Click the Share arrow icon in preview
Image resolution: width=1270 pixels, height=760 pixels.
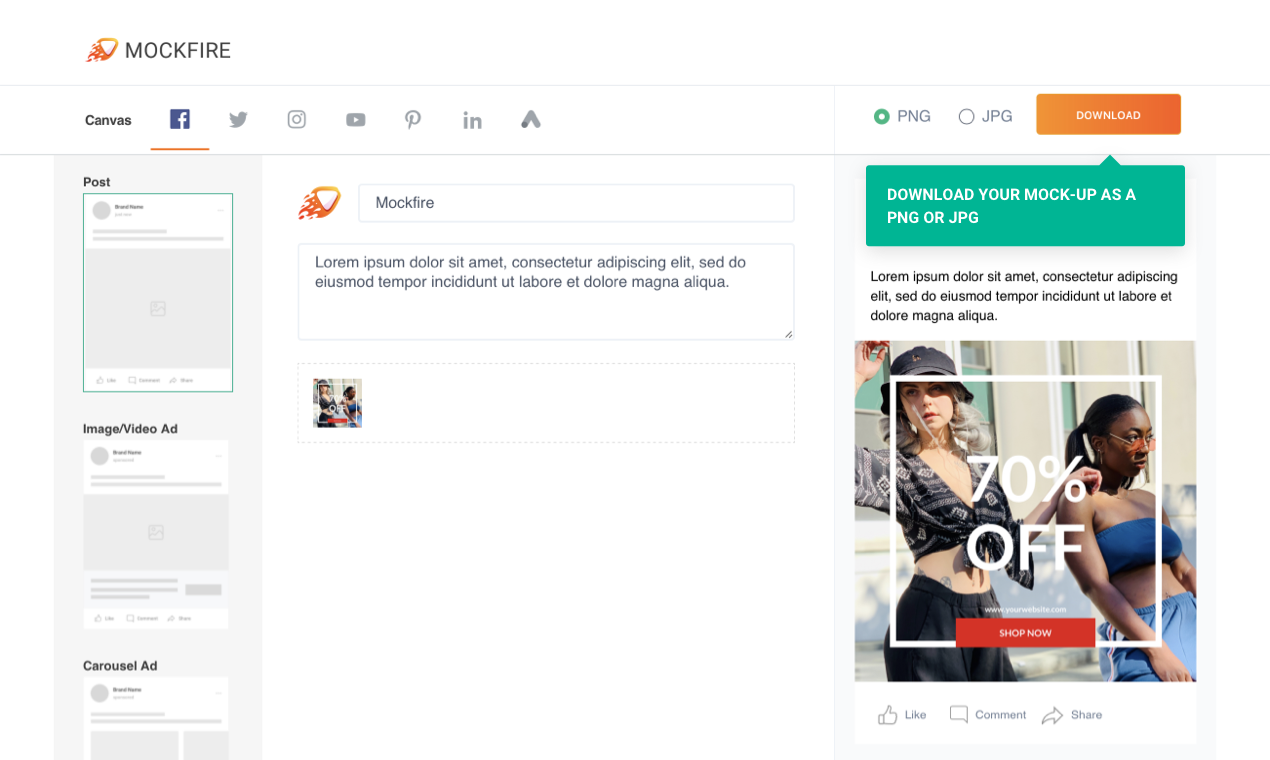(x=1052, y=715)
